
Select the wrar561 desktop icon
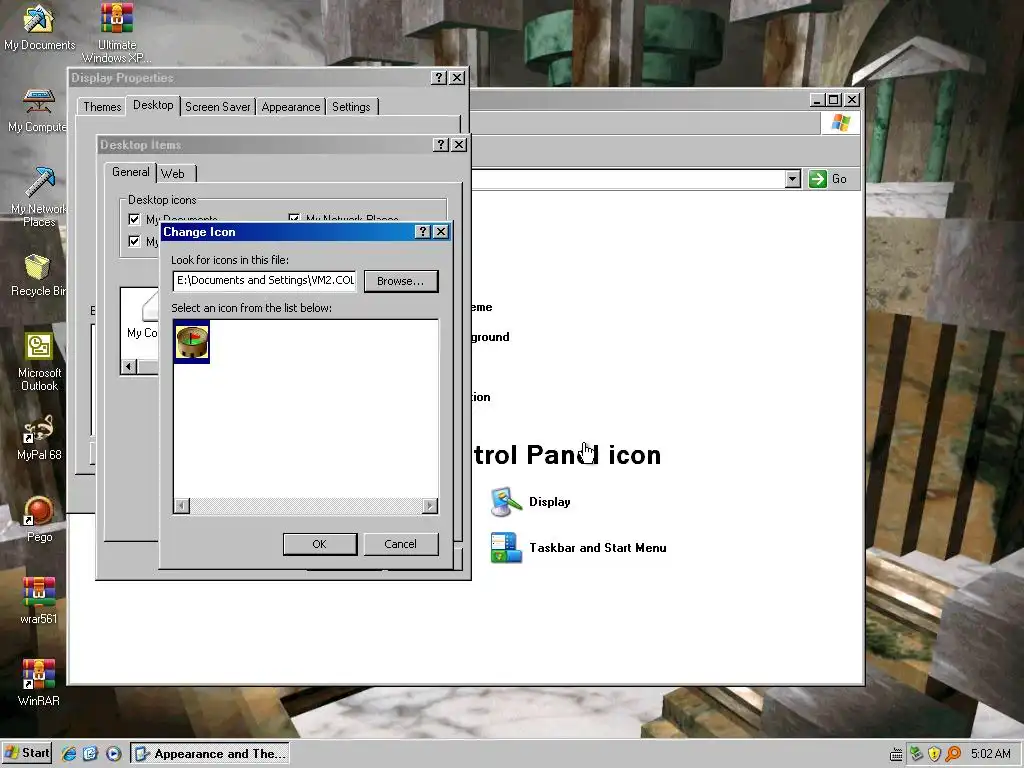tap(39, 601)
